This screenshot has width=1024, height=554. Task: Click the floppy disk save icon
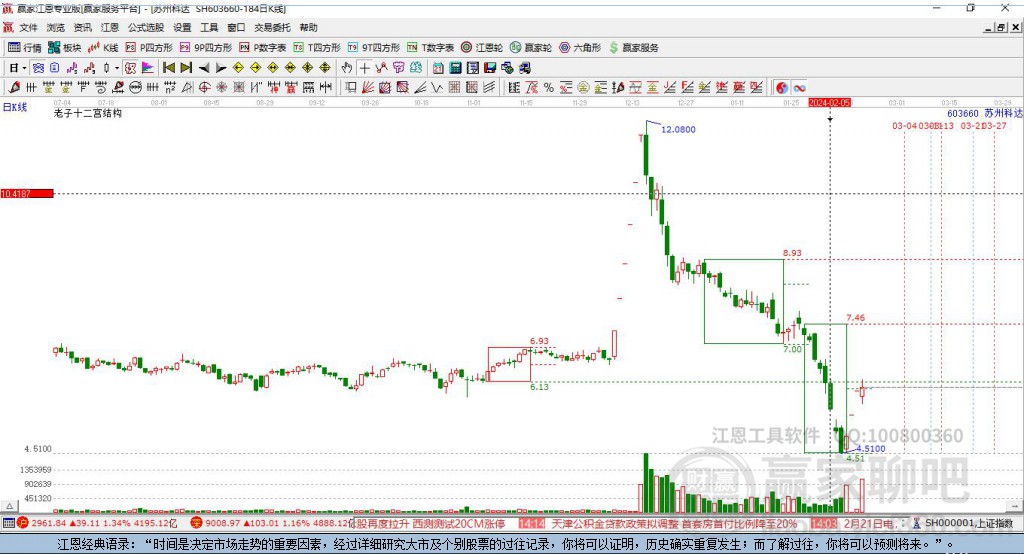(490, 68)
